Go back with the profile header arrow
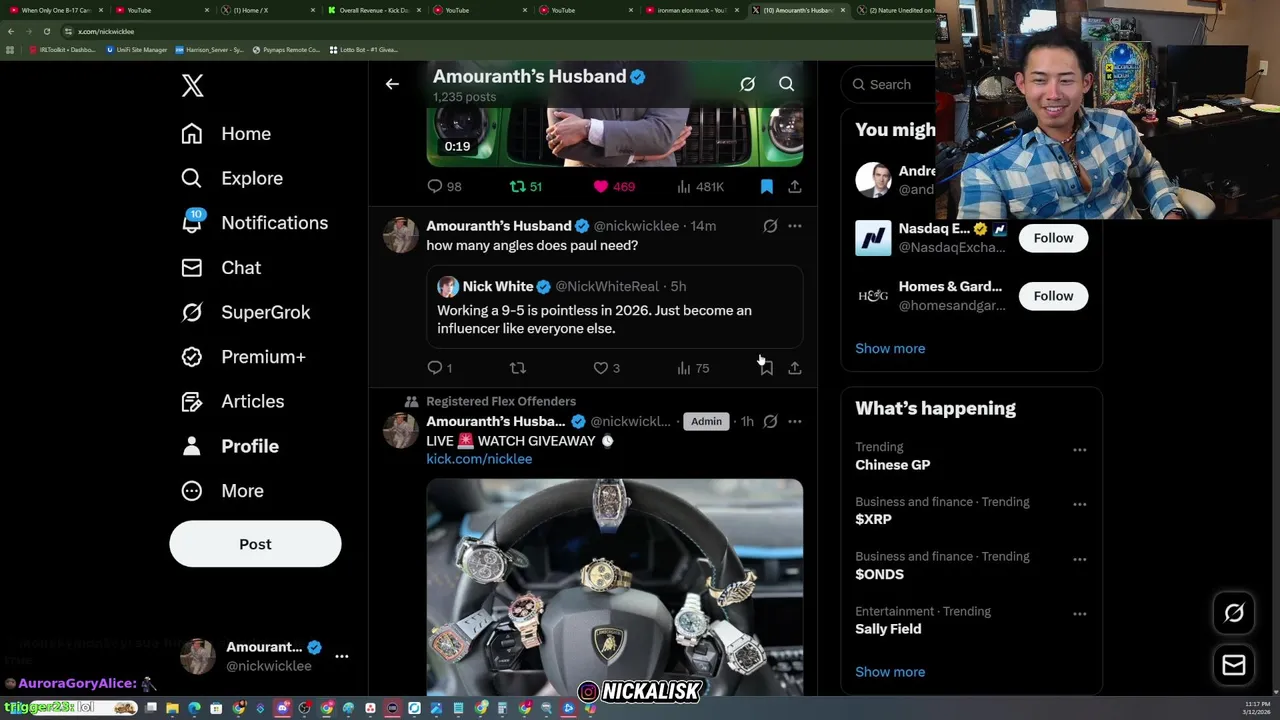 (x=392, y=84)
